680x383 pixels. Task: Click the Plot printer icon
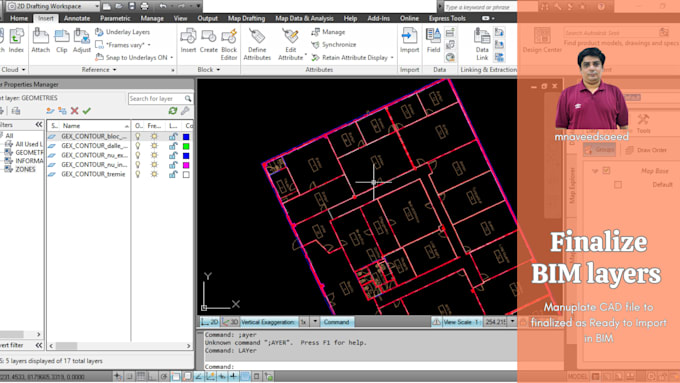[x=144, y=6]
